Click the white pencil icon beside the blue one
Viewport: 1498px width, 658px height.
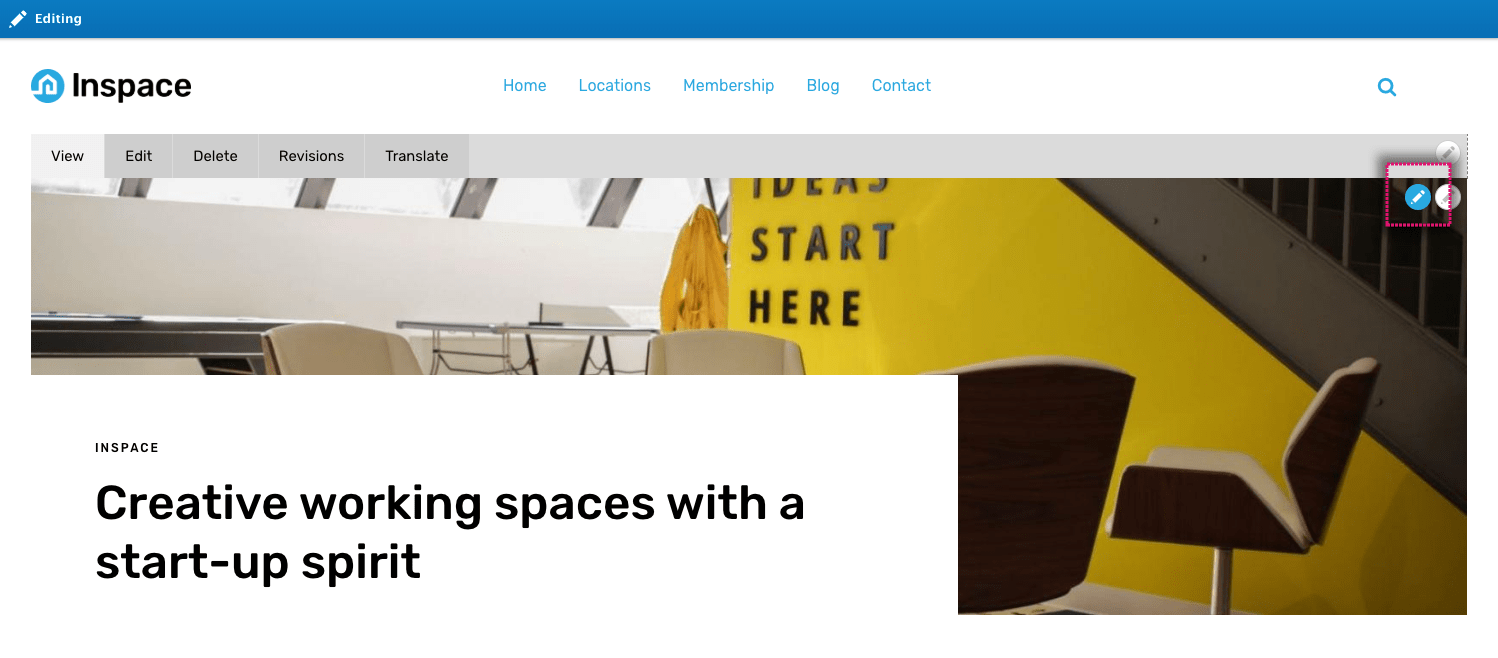pos(1448,197)
